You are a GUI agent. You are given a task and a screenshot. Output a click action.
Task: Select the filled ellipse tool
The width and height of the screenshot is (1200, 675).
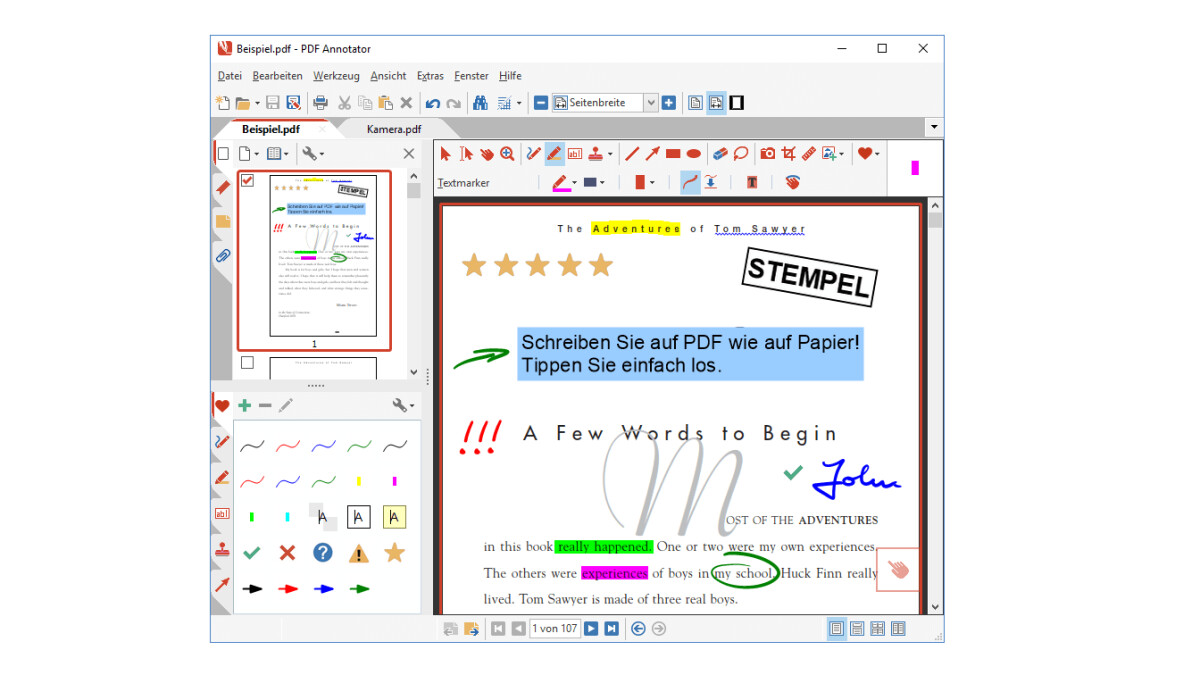(694, 154)
